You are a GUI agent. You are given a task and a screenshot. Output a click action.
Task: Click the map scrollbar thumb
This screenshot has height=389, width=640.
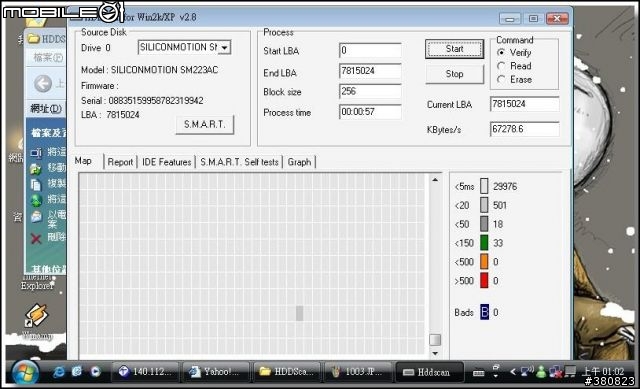435,340
